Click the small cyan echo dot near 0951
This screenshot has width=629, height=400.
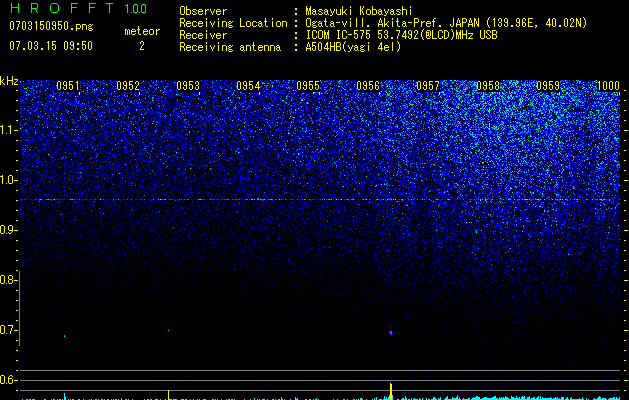tap(65, 336)
